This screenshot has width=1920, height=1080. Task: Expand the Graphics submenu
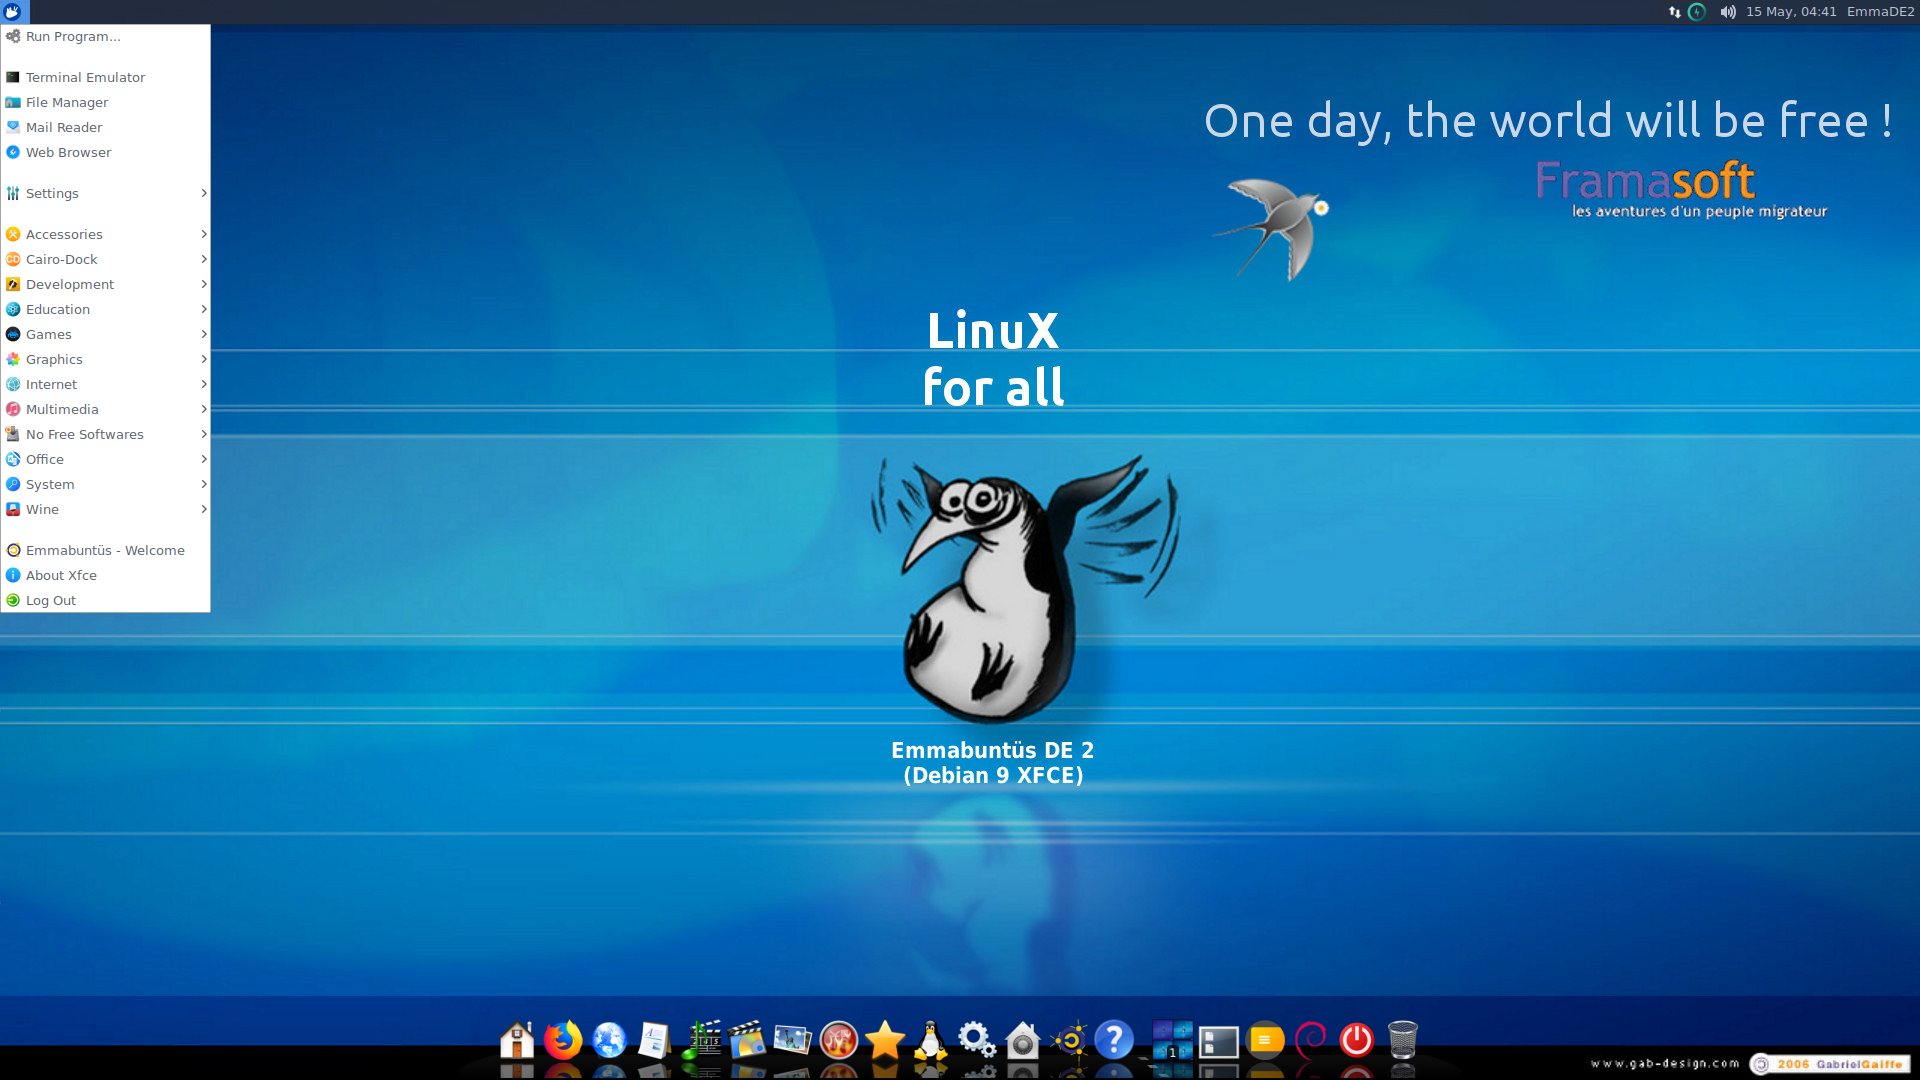tap(105, 359)
